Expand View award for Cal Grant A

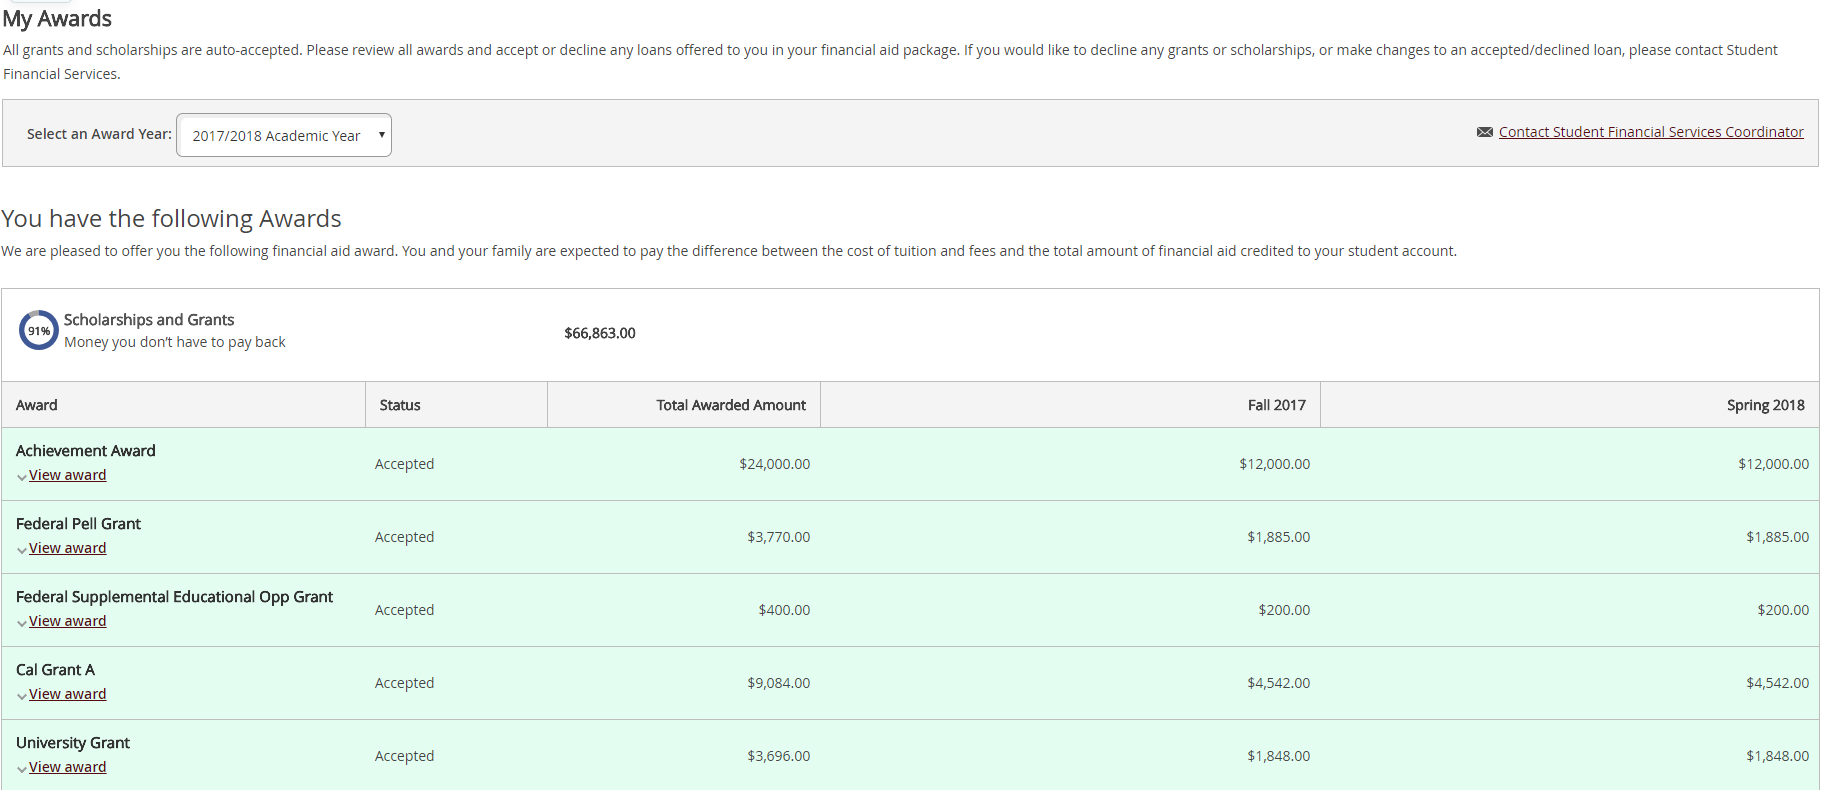click(67, 694)
